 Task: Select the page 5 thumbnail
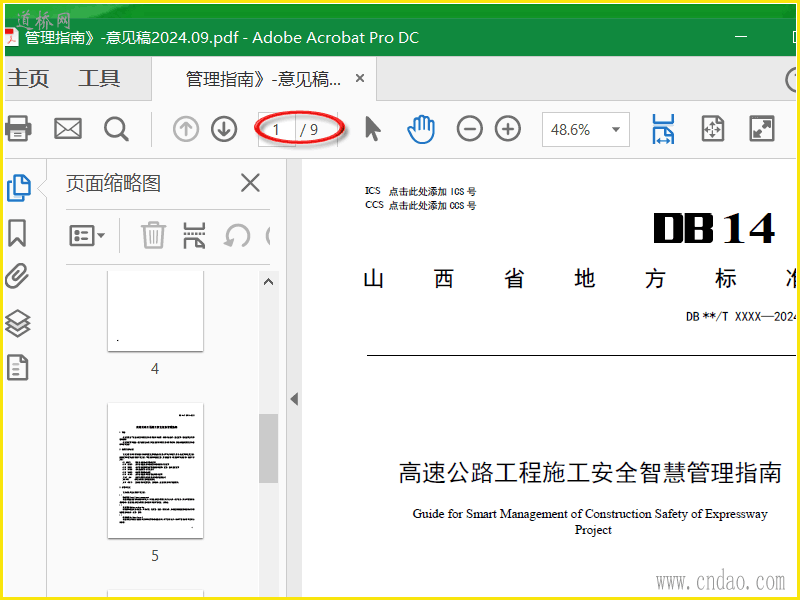coord(155,470)
